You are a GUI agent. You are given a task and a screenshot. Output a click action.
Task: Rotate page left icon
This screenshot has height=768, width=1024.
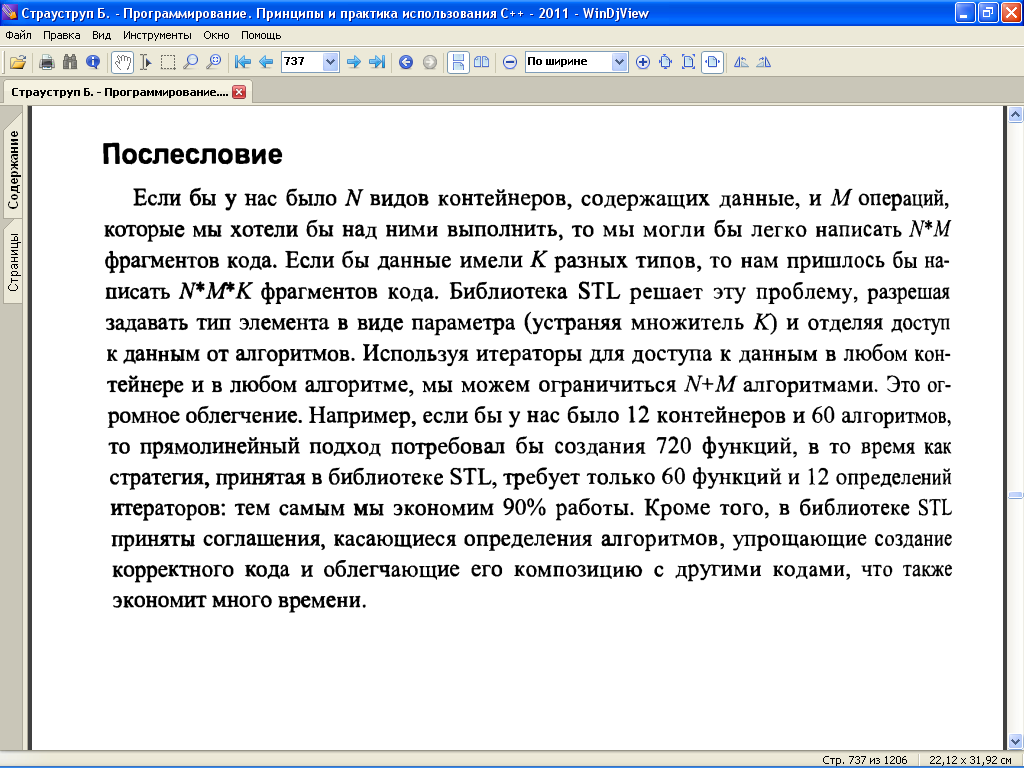[x=741, y=62]
